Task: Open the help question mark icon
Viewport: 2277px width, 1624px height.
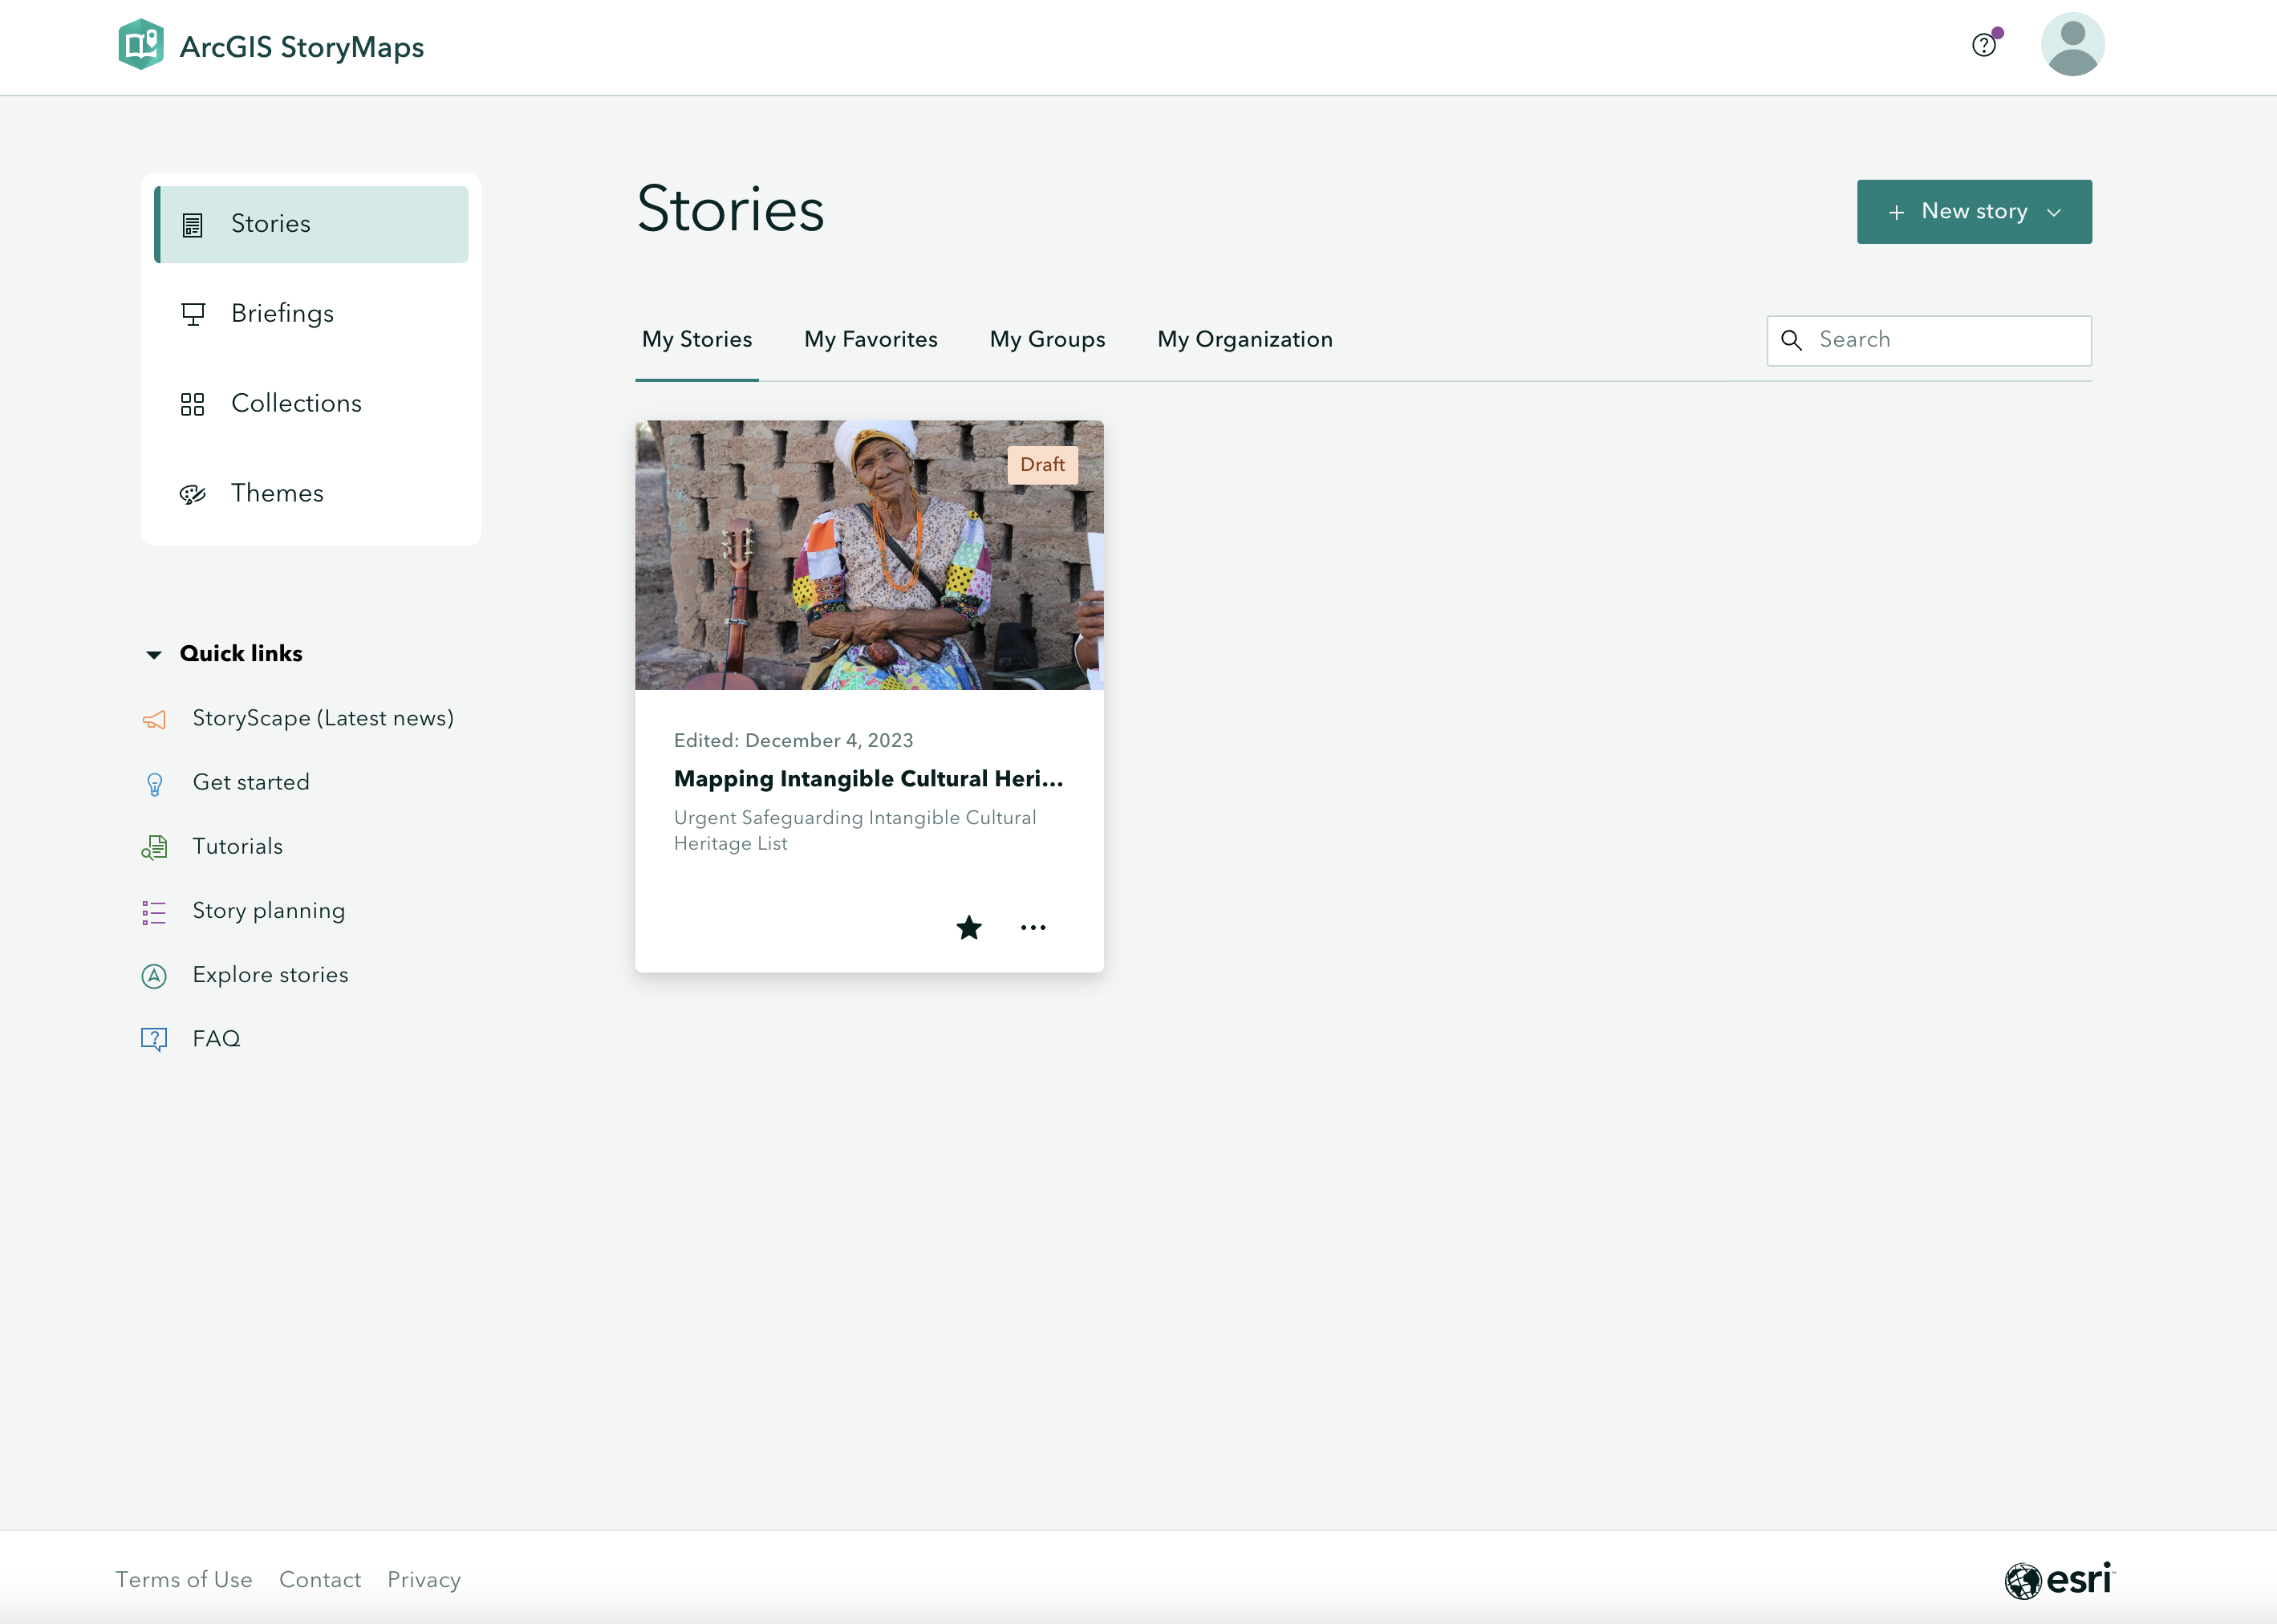Action: (x=1983, y=45)
